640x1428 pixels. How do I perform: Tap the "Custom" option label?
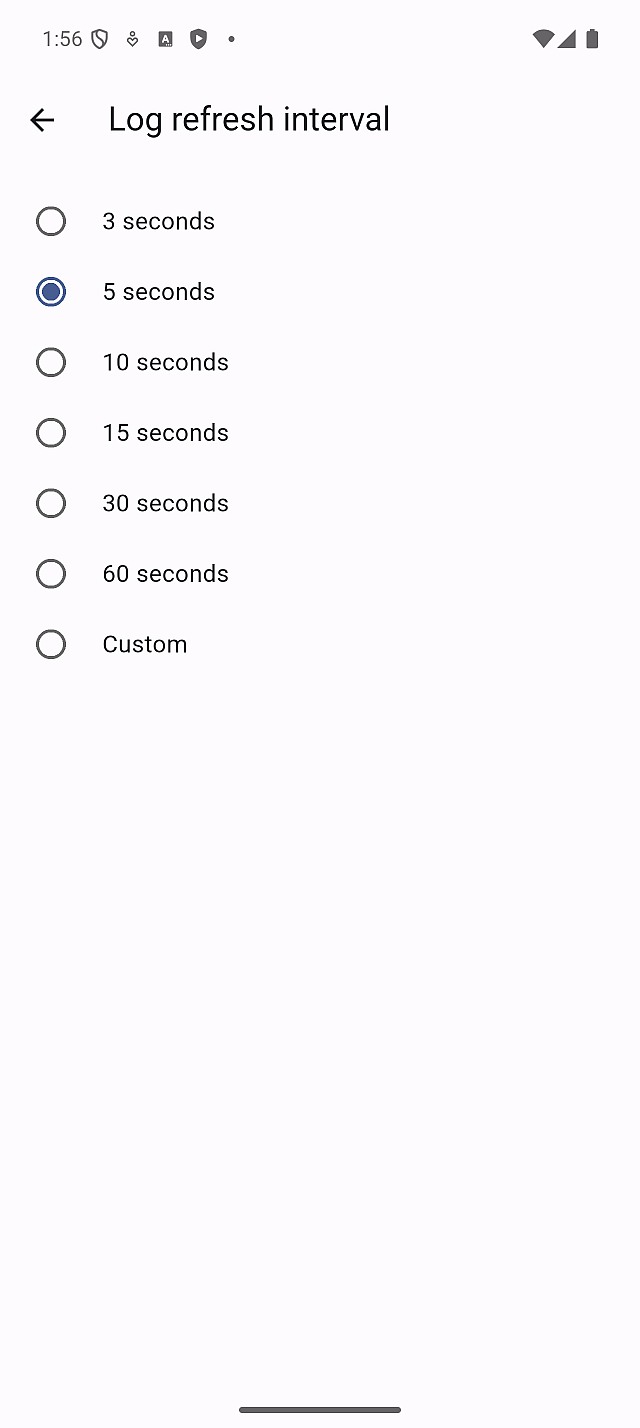[x=145, y=644]
